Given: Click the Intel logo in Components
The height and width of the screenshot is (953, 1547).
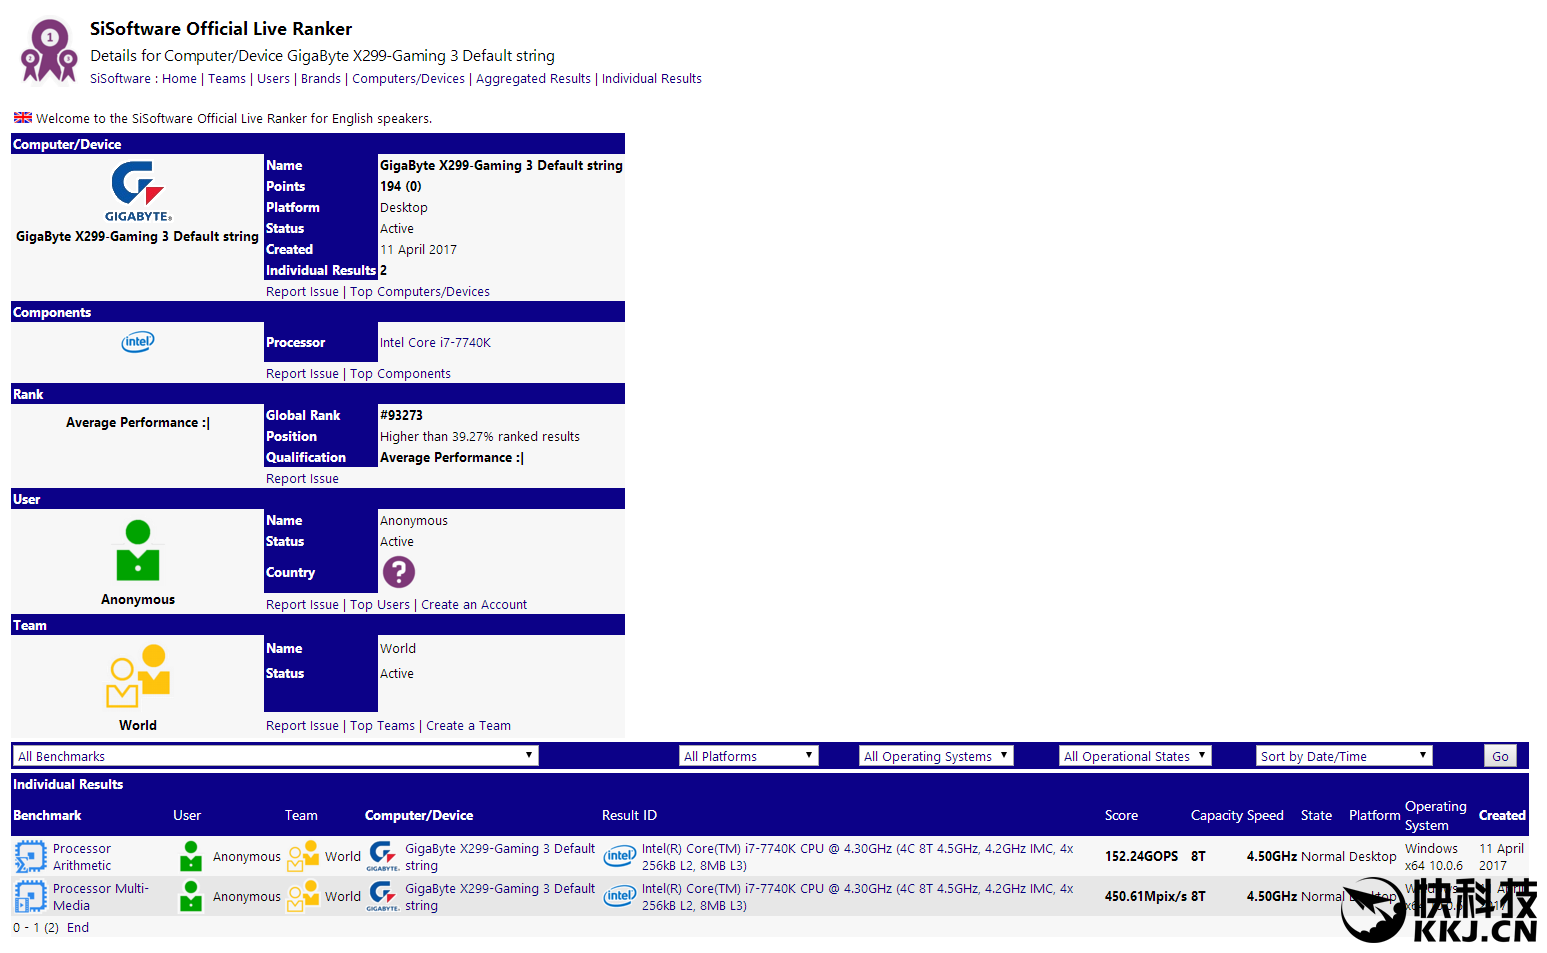Looking at the screenshot, I should [138, 342].
